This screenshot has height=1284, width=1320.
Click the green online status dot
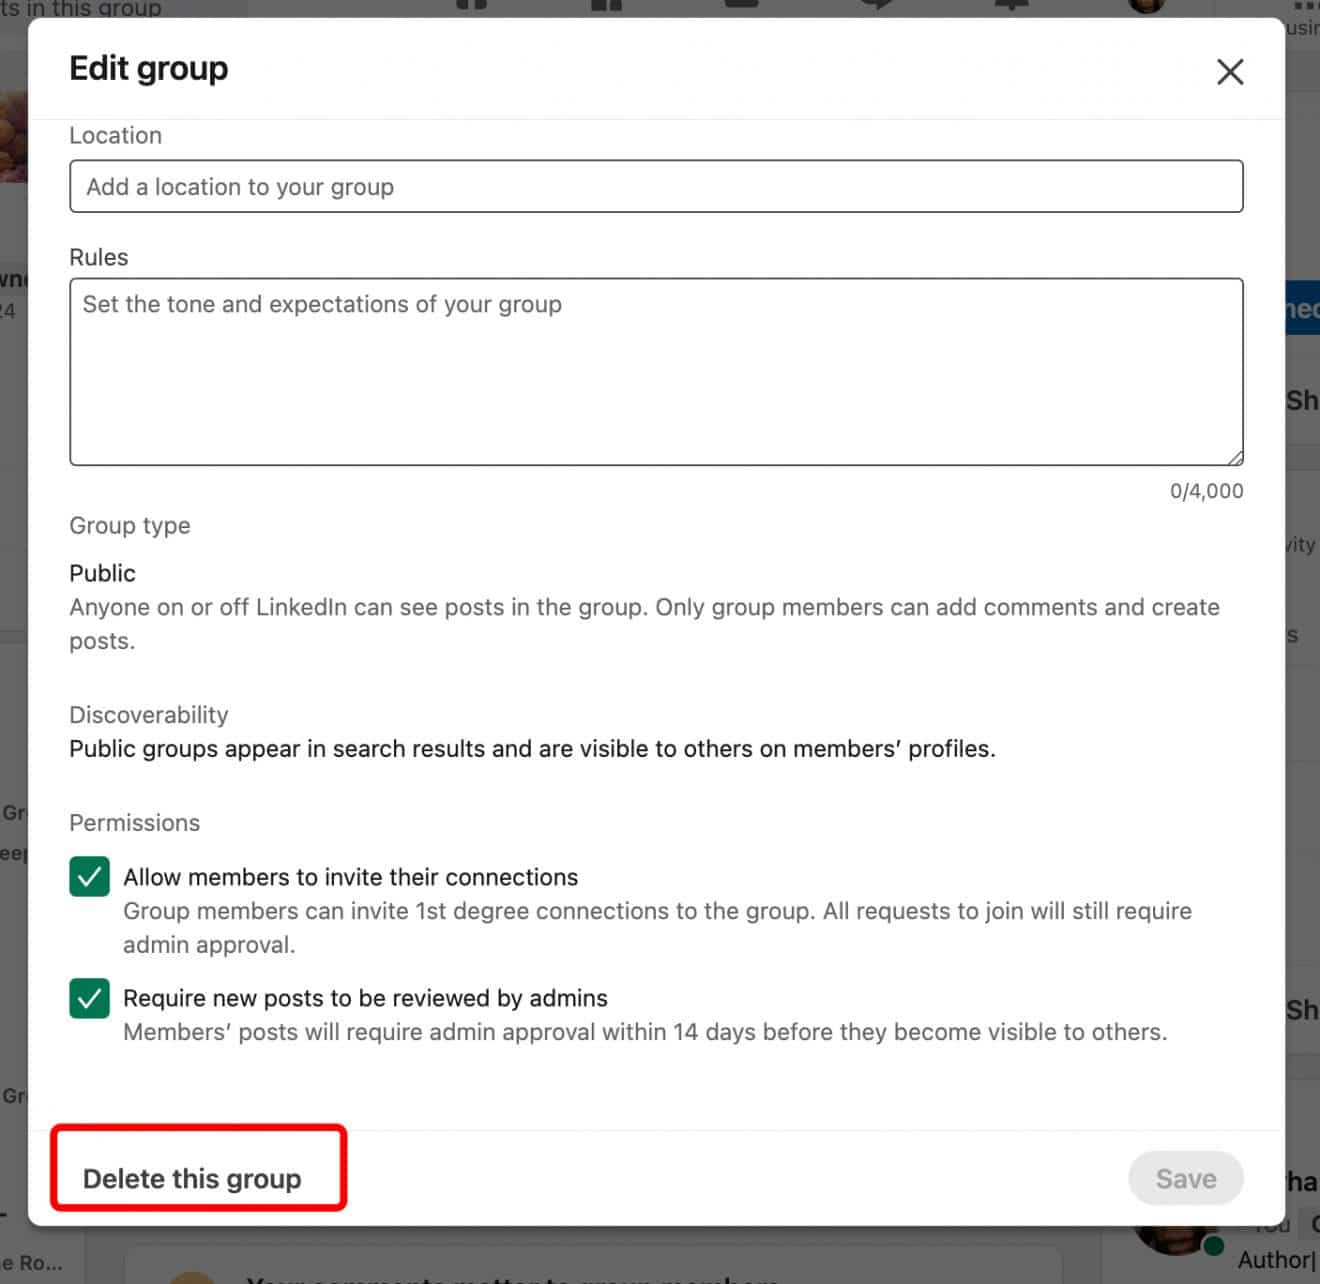pyautogui.click(x=1214, y=1246)
